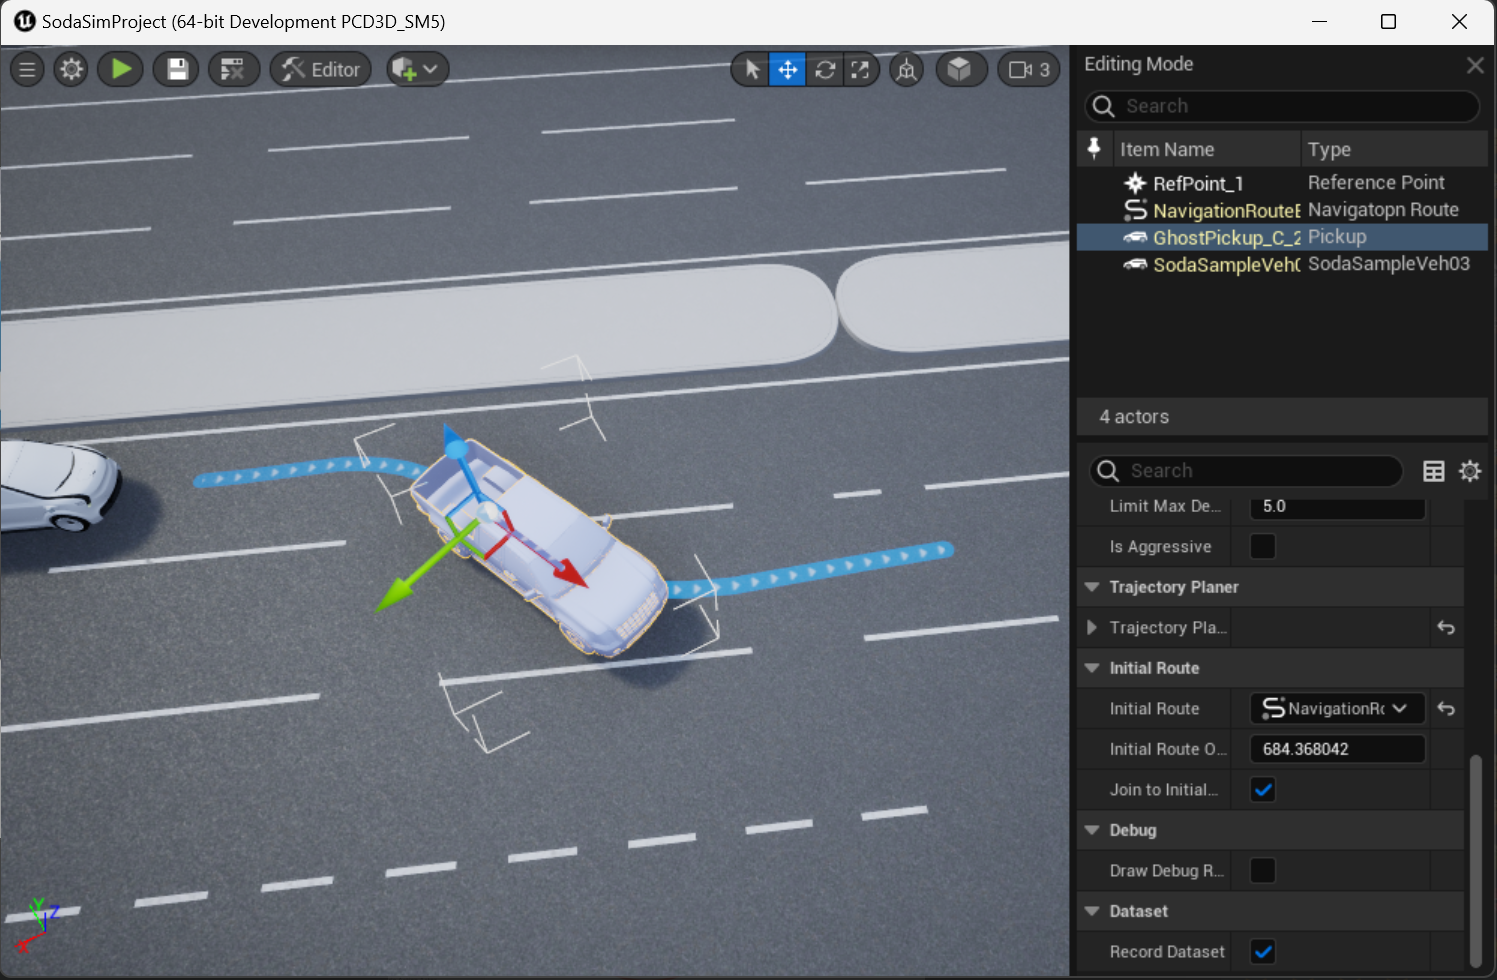Click the properties panel vertical scrollbar
Viewport: 1497px width, 980px height.
(1475, 862)
